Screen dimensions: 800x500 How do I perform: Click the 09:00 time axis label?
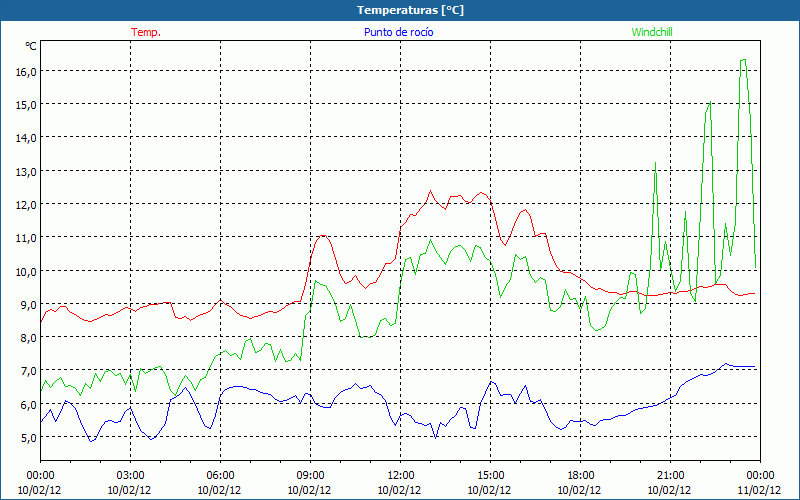310,476
